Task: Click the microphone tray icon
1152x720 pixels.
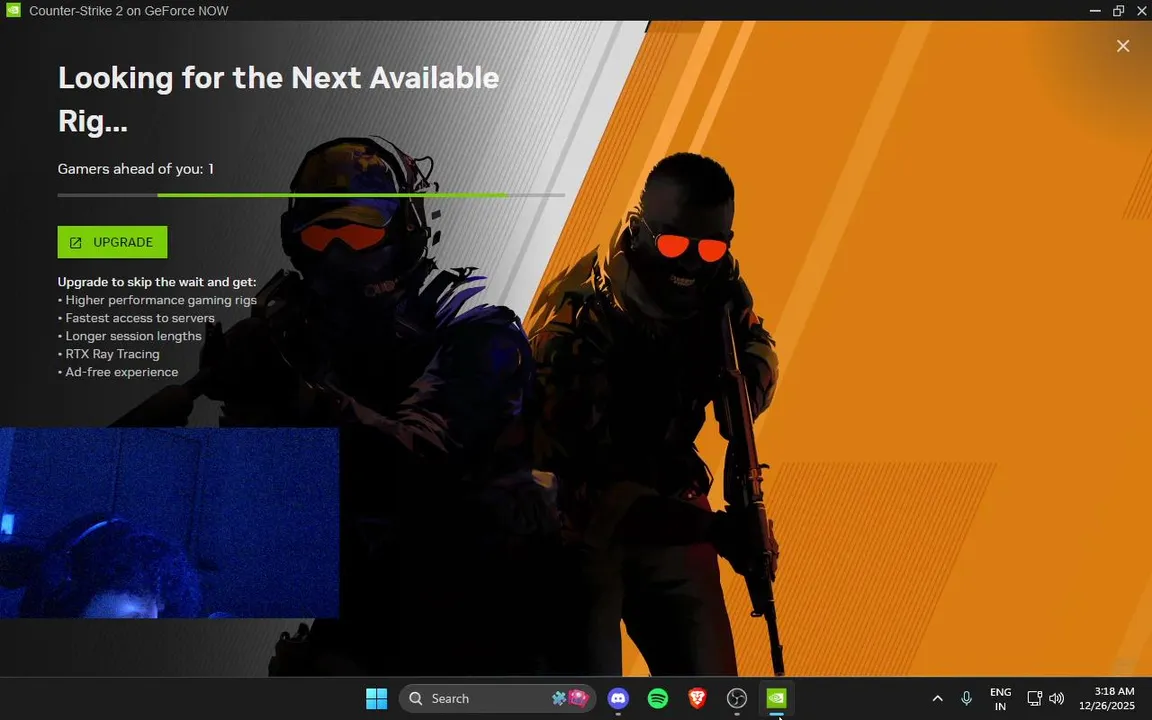Action: 966,698
